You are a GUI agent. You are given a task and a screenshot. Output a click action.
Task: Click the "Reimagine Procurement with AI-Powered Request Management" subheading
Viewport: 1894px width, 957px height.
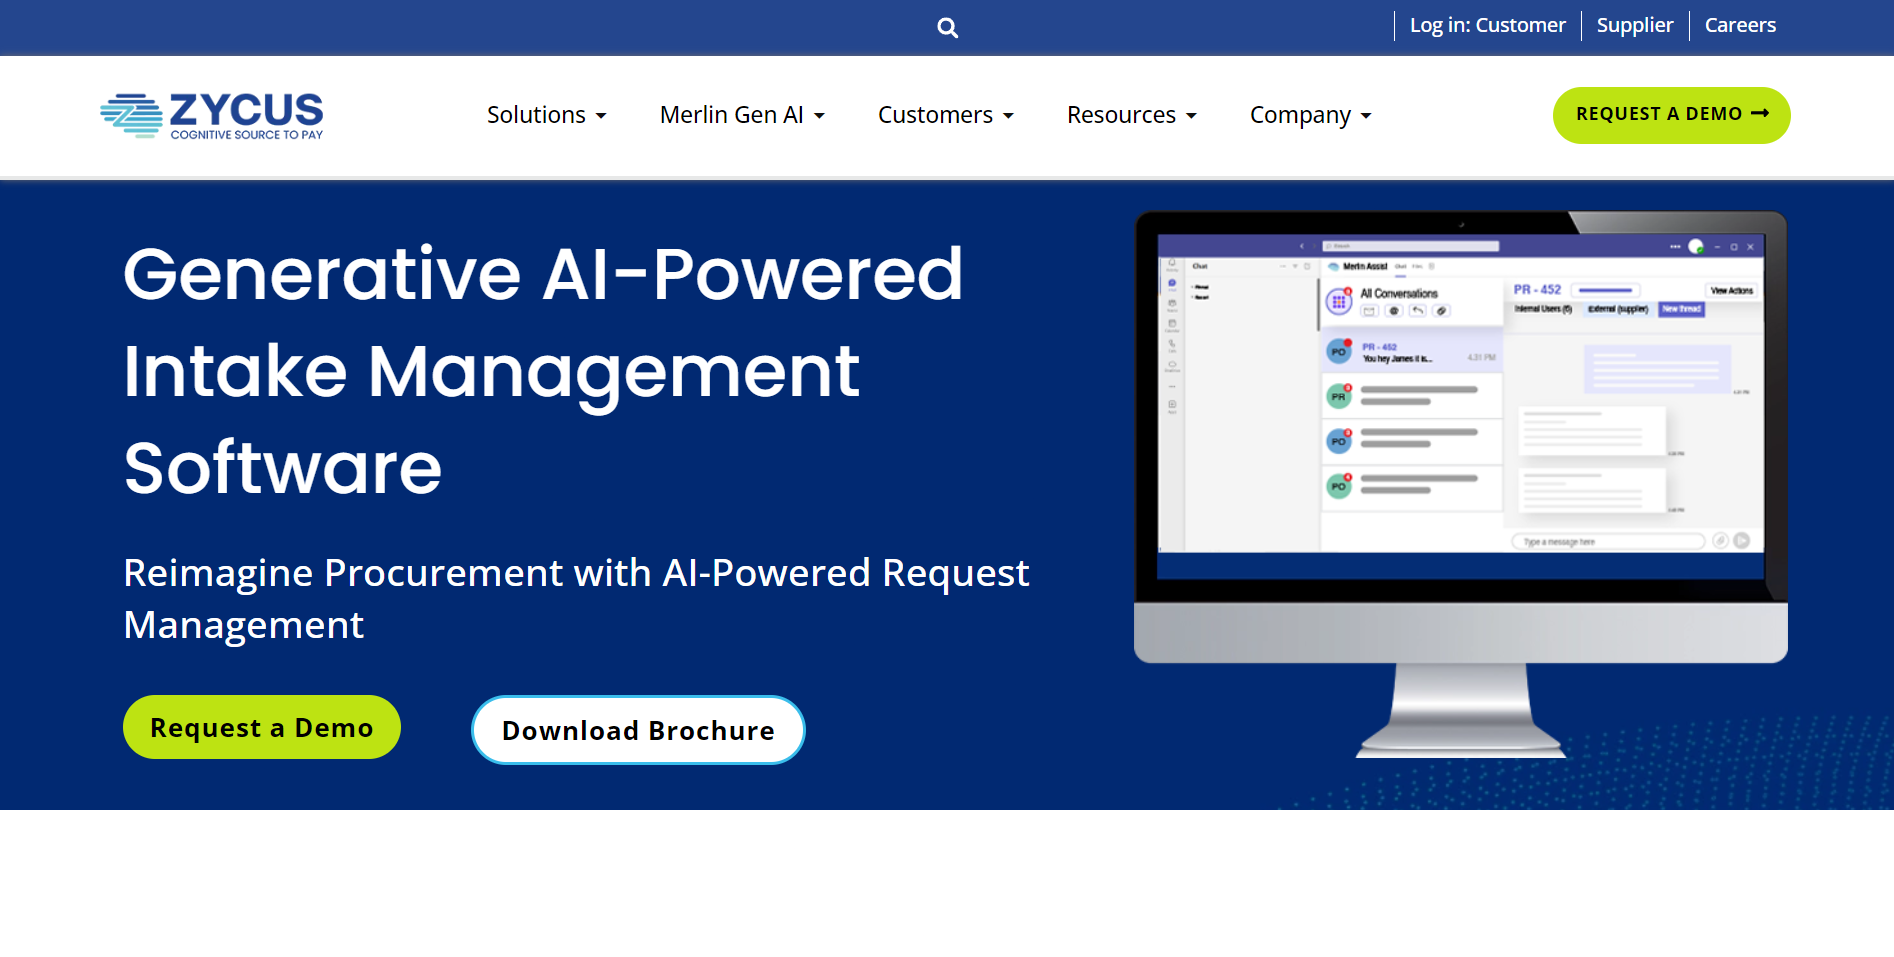click(x=576, y=598)
